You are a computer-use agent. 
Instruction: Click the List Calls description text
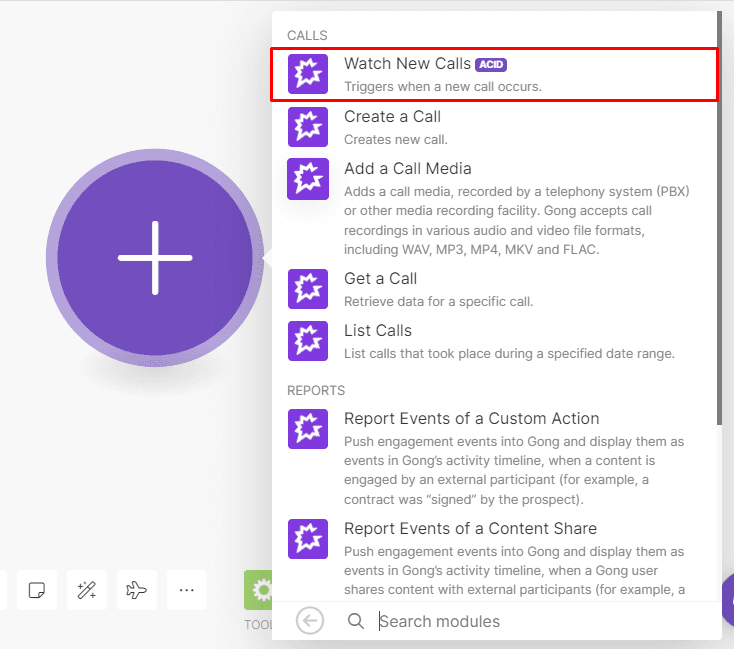point(509,353)
